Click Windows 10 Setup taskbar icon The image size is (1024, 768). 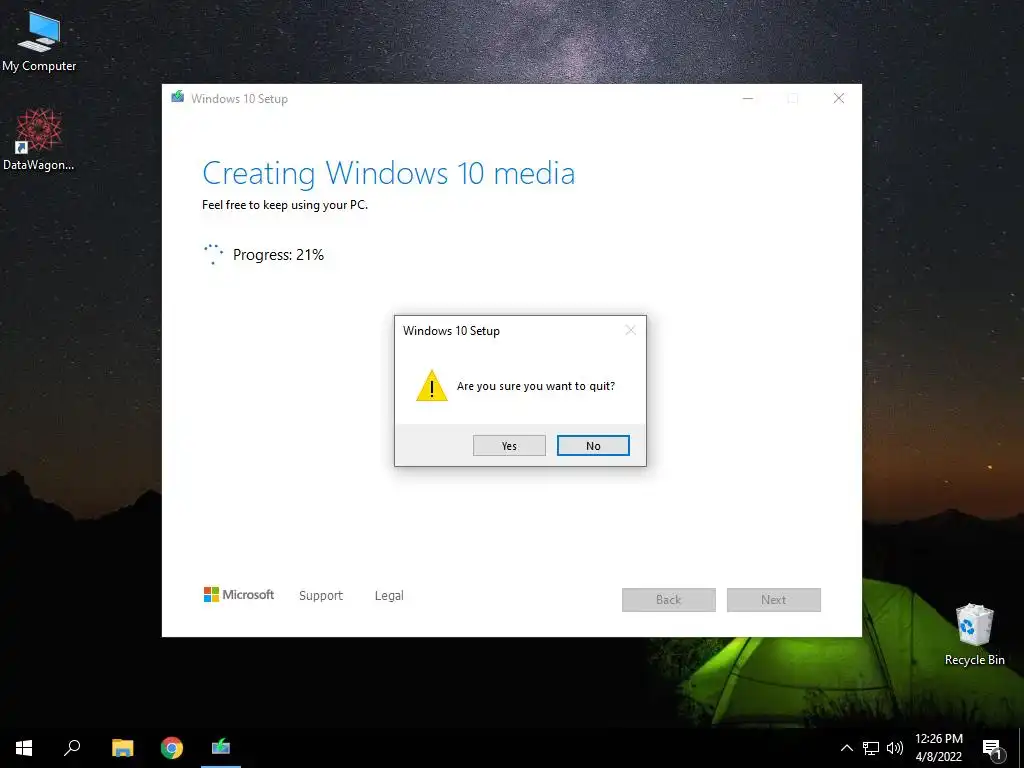coord(221,748)
